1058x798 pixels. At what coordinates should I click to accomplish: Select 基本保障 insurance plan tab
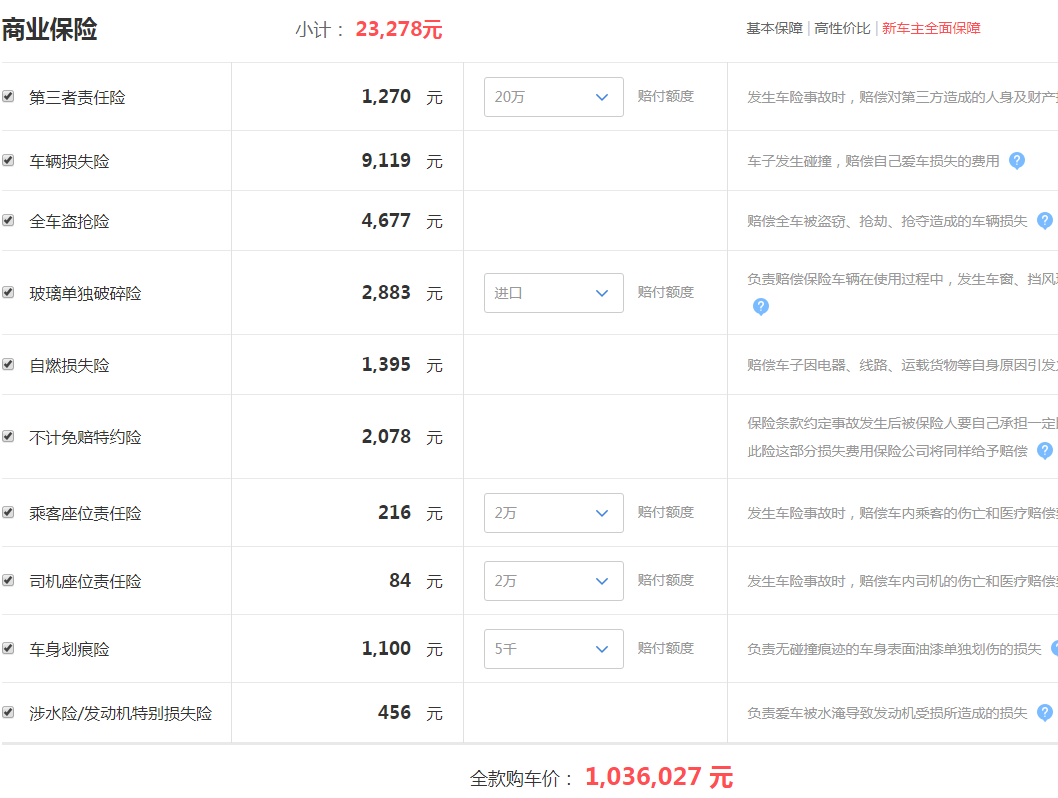point(774,28)
